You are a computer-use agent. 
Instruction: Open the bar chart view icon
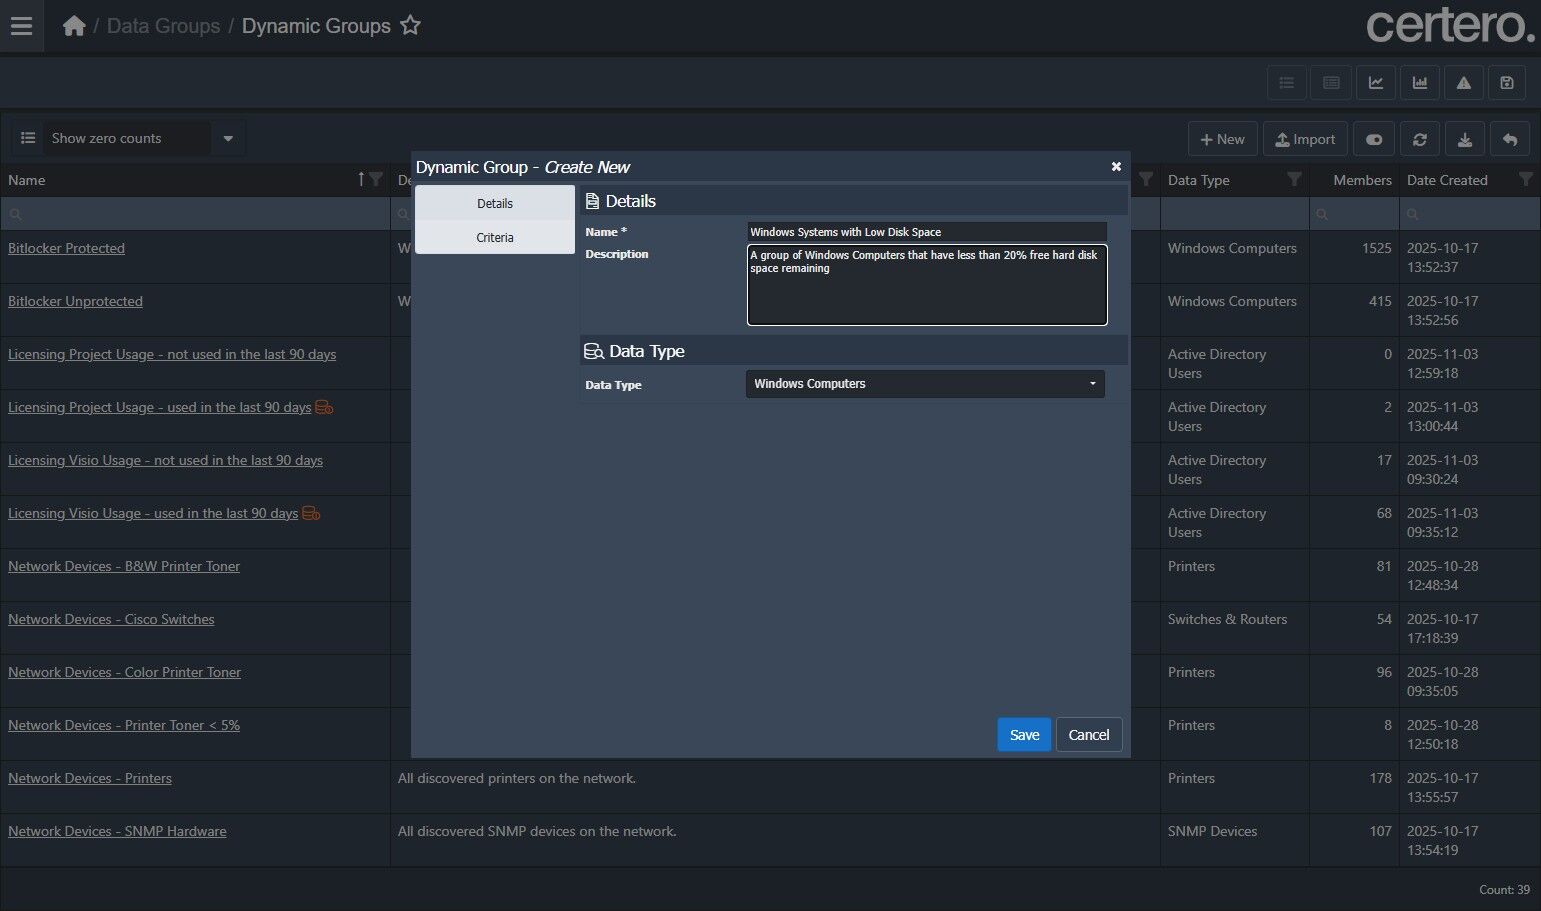(1420, 83)
